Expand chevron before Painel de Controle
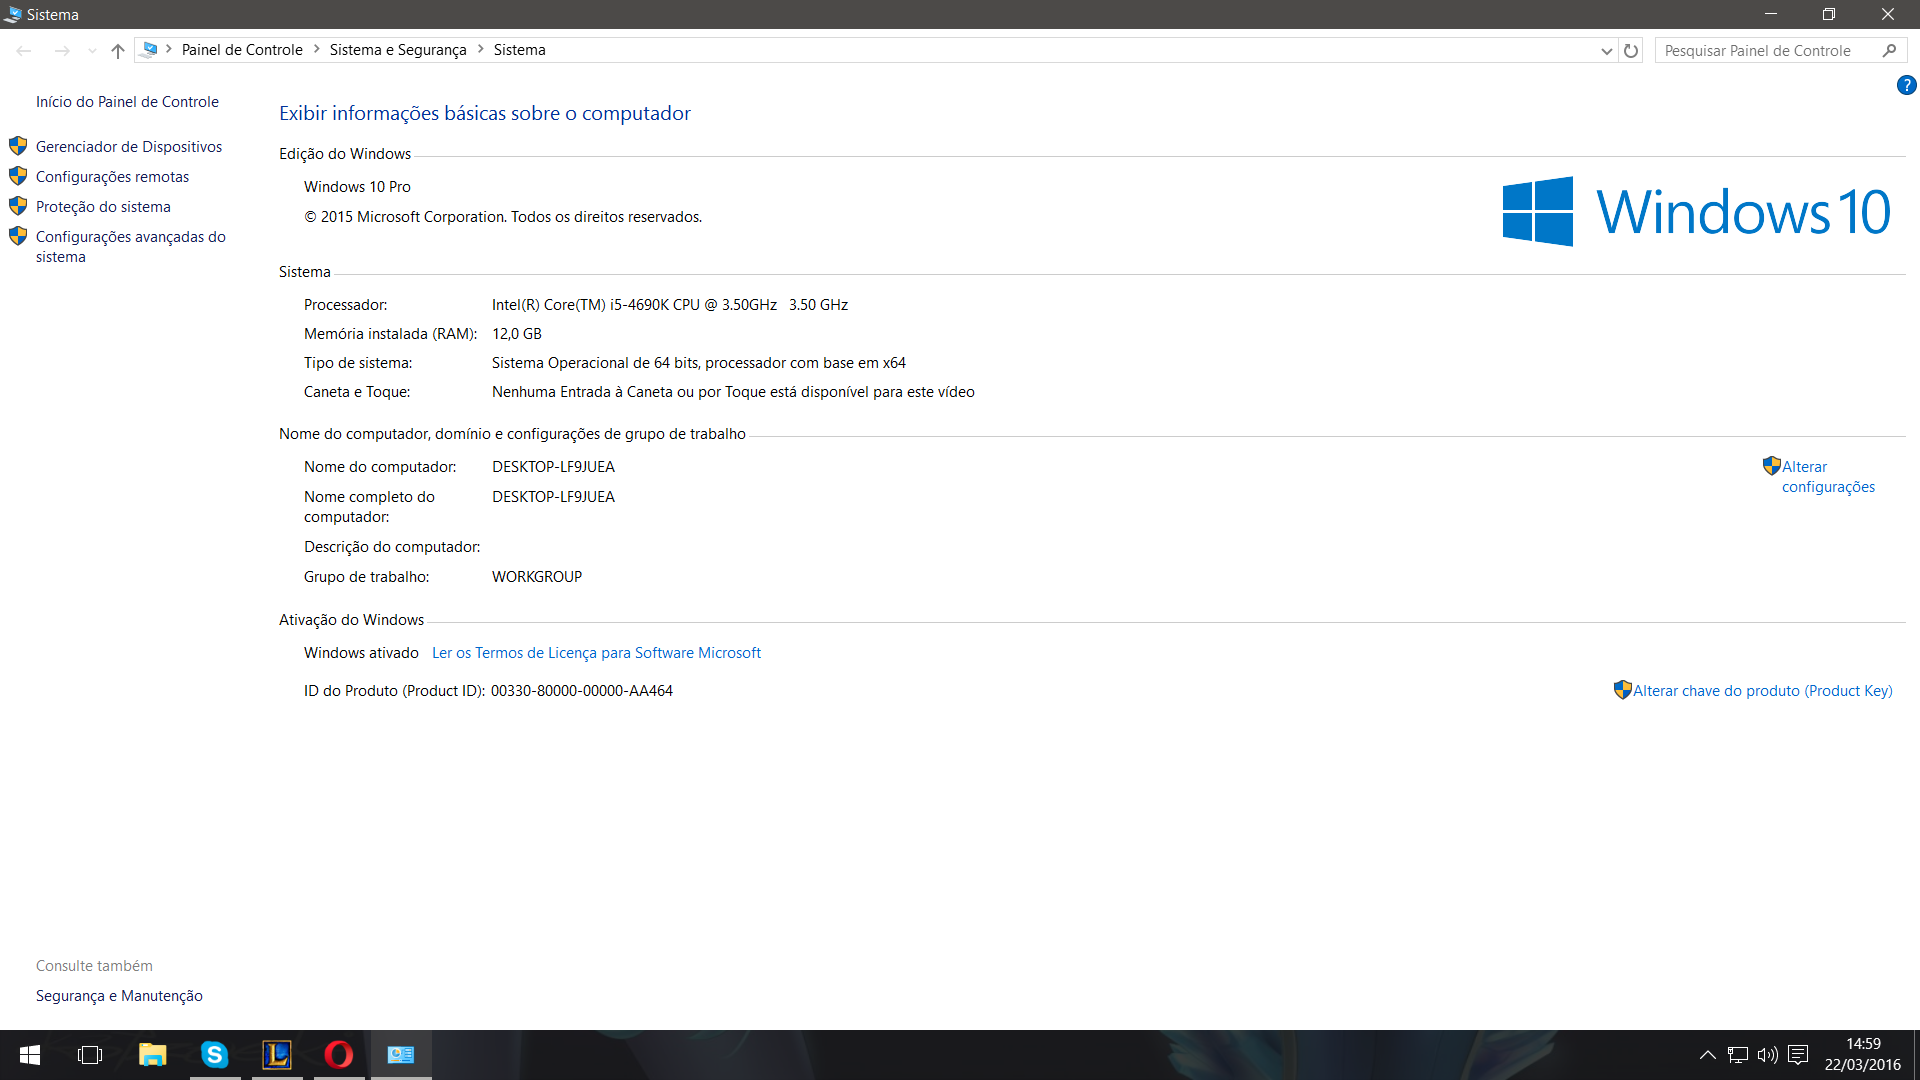 [169, 49]
